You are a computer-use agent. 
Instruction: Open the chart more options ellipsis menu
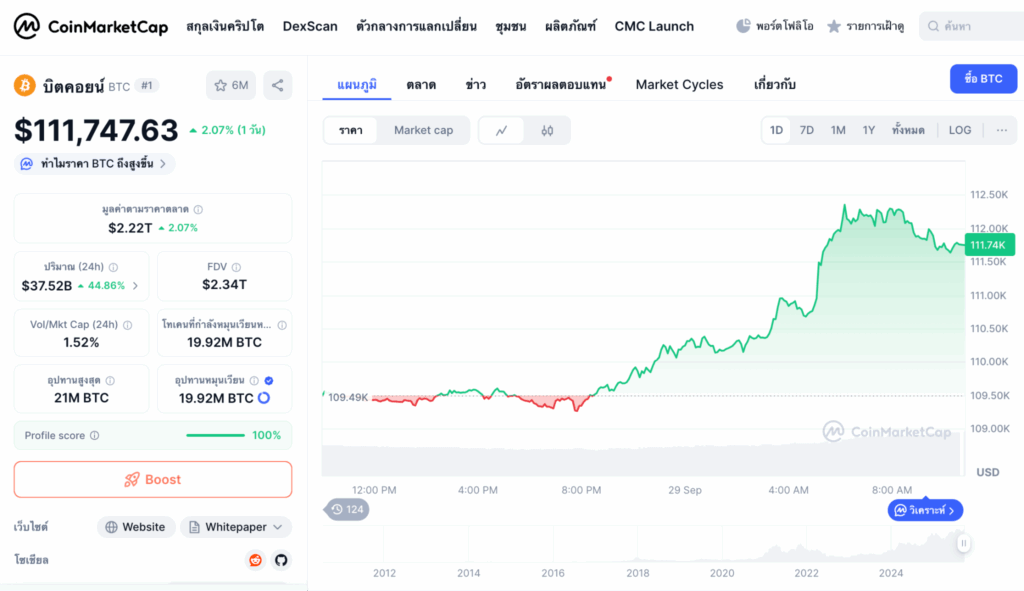(1001, 130)
